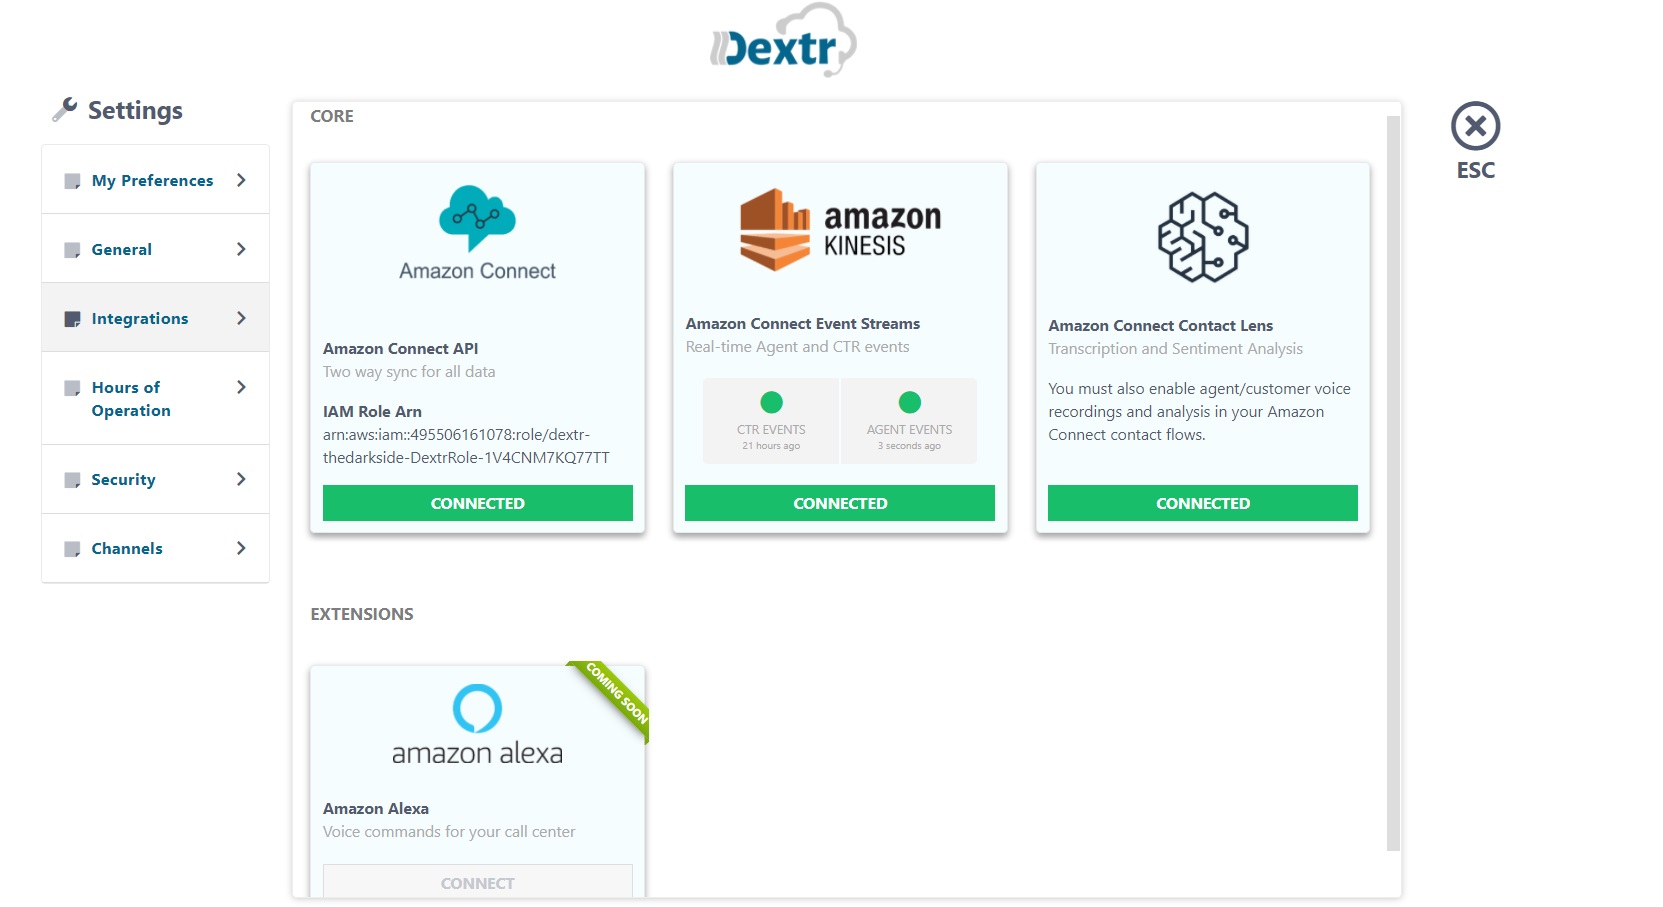Screen dimensions: 1663x907
Task: Click the green Agent Events status dot
Action: [x=910, y=402]
